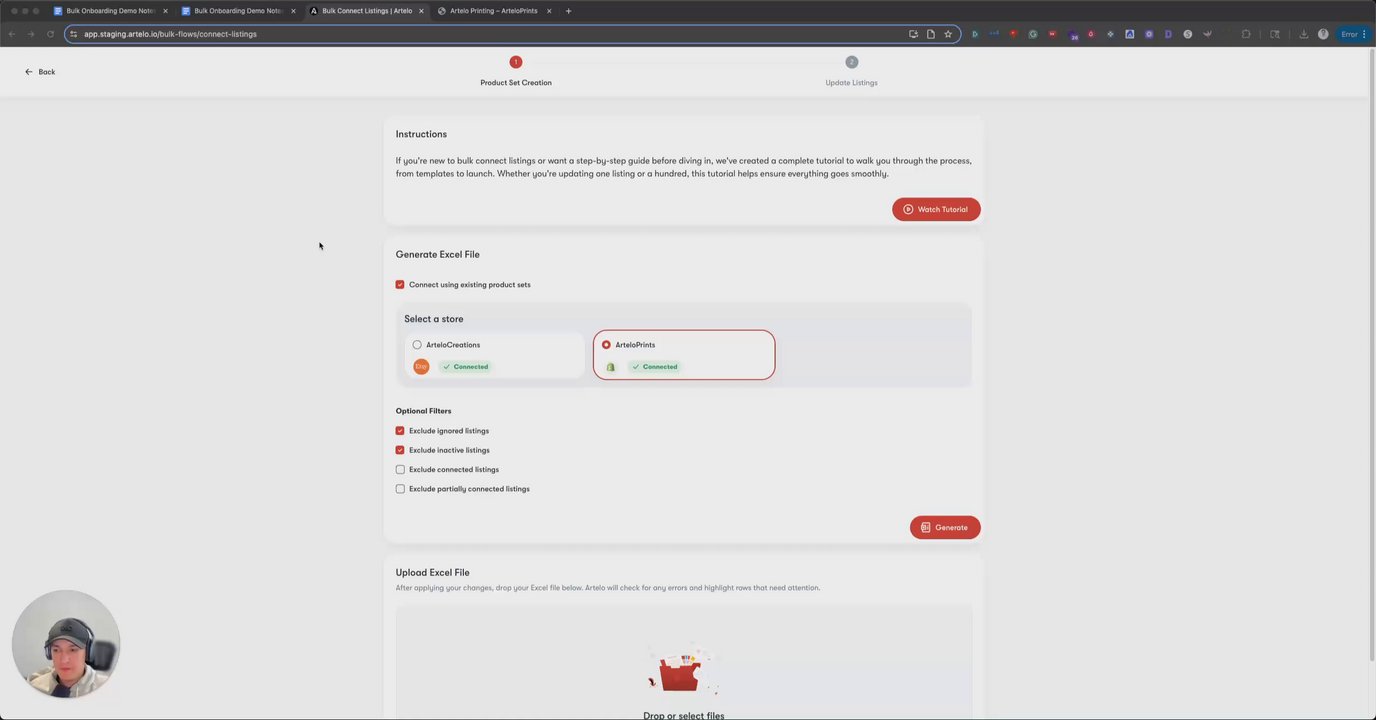Click step 1 circle above Product Set Creation

[516, 62]
